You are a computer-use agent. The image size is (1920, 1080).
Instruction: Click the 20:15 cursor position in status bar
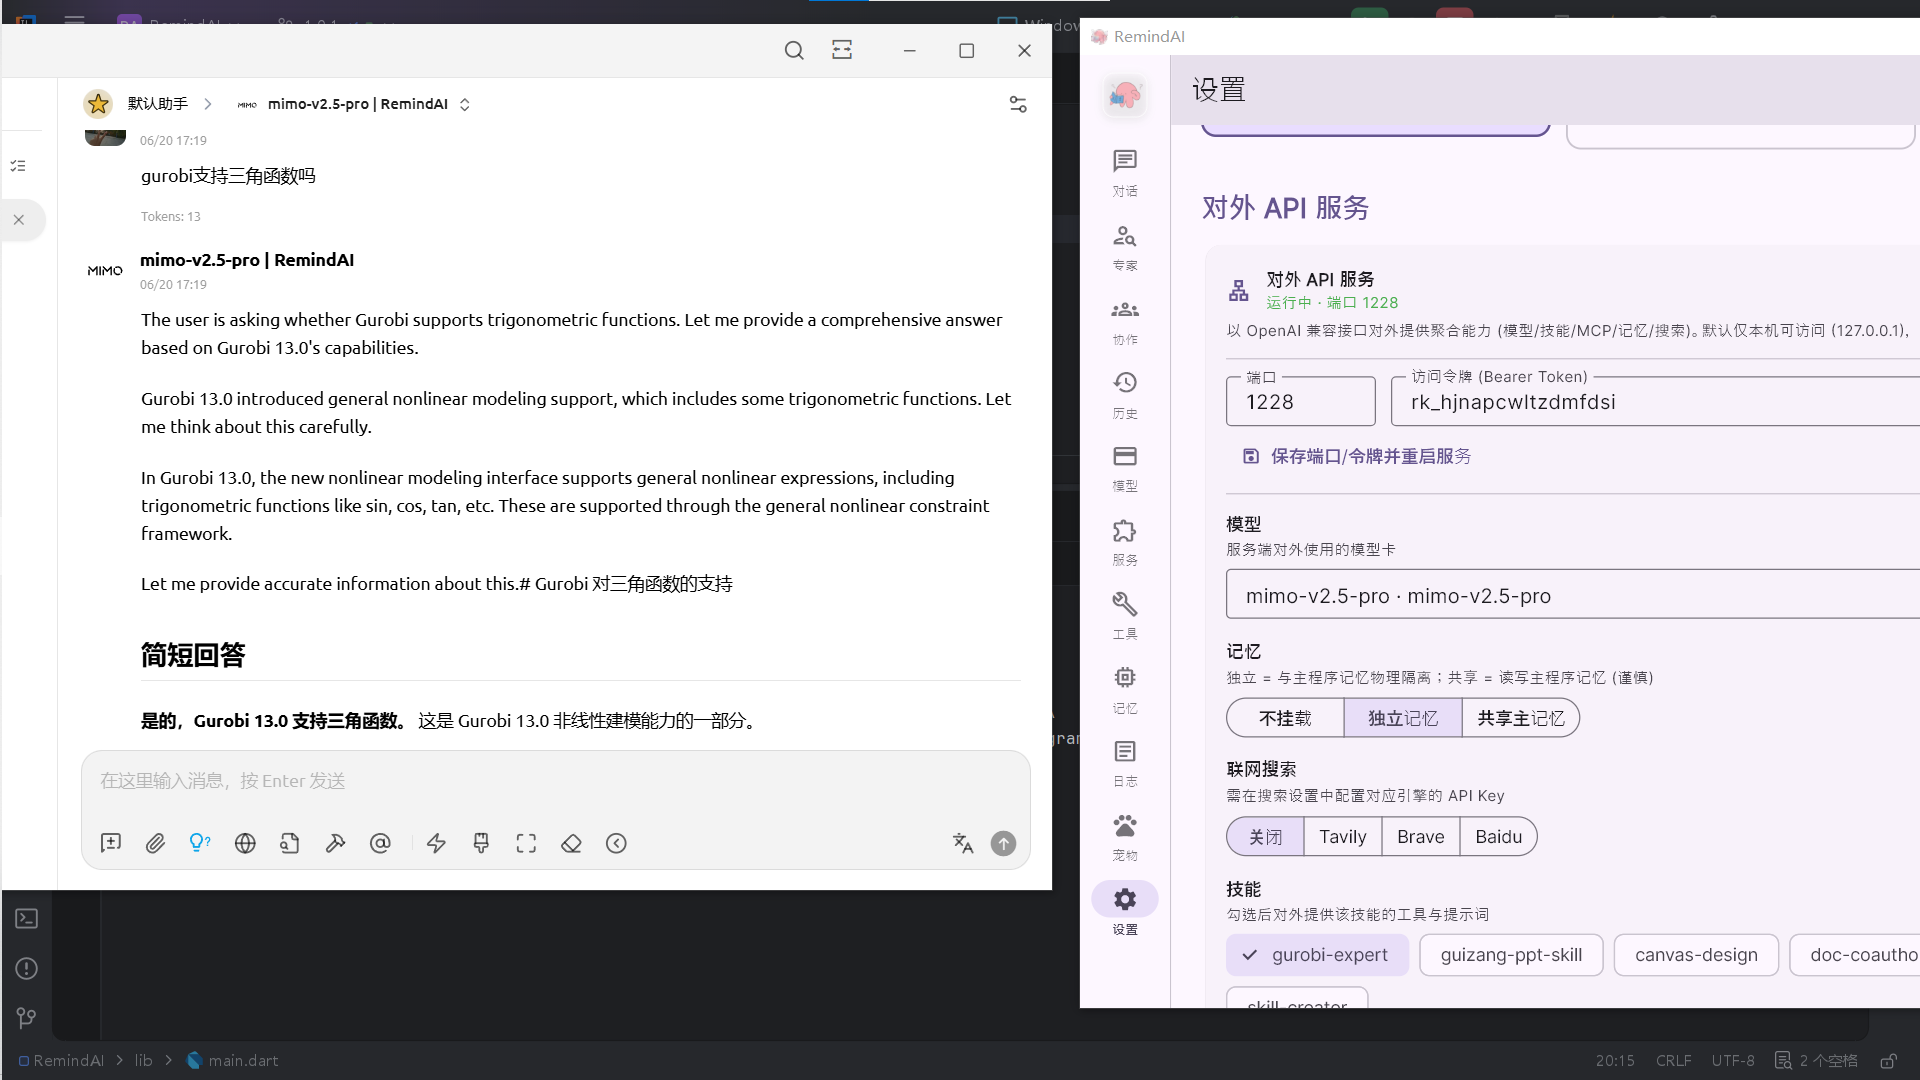1615,1060
